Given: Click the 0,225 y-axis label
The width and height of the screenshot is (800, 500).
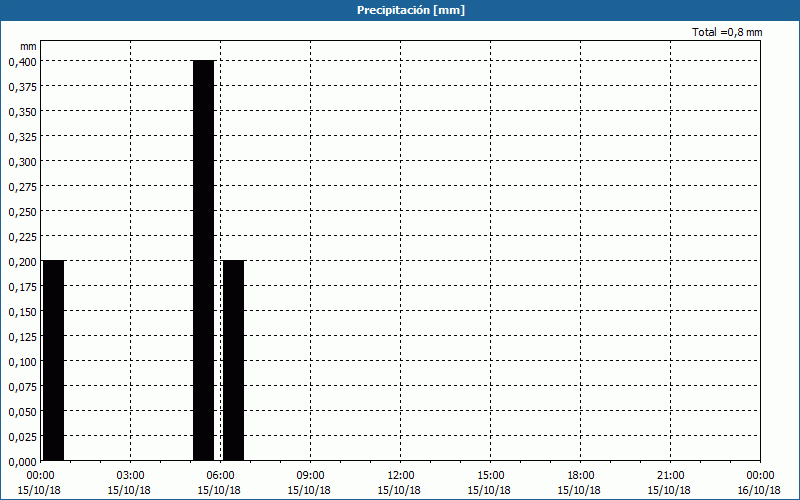Looking at the screenshot, I should tap(23, 237).
